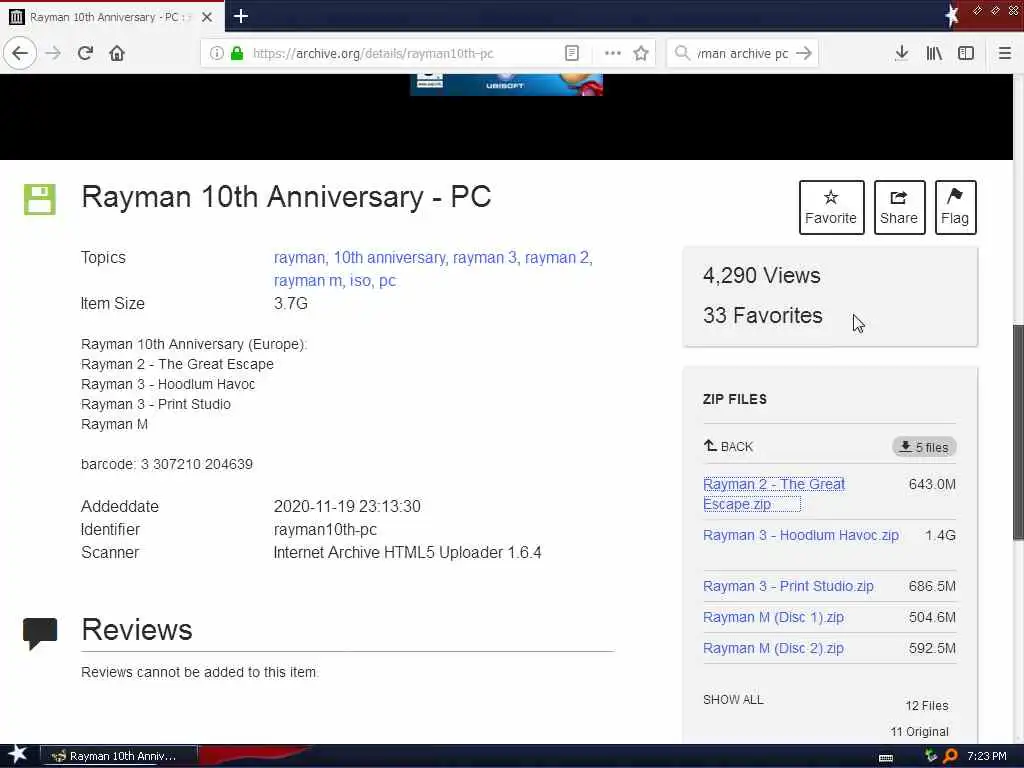The image size is (1024, 768).
Task: Click the Reviews speech bubble icon
Action: coord(40,633)
